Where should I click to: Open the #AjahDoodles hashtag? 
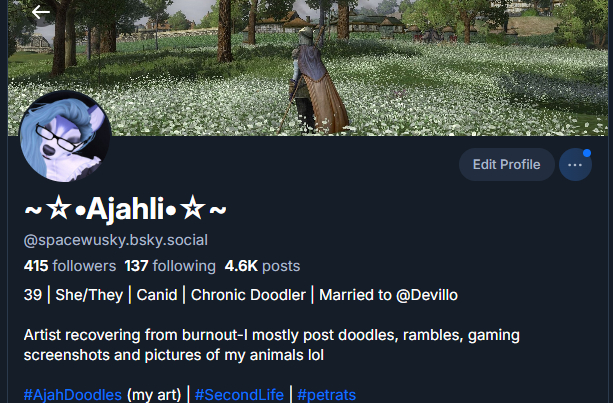(73, 395)
